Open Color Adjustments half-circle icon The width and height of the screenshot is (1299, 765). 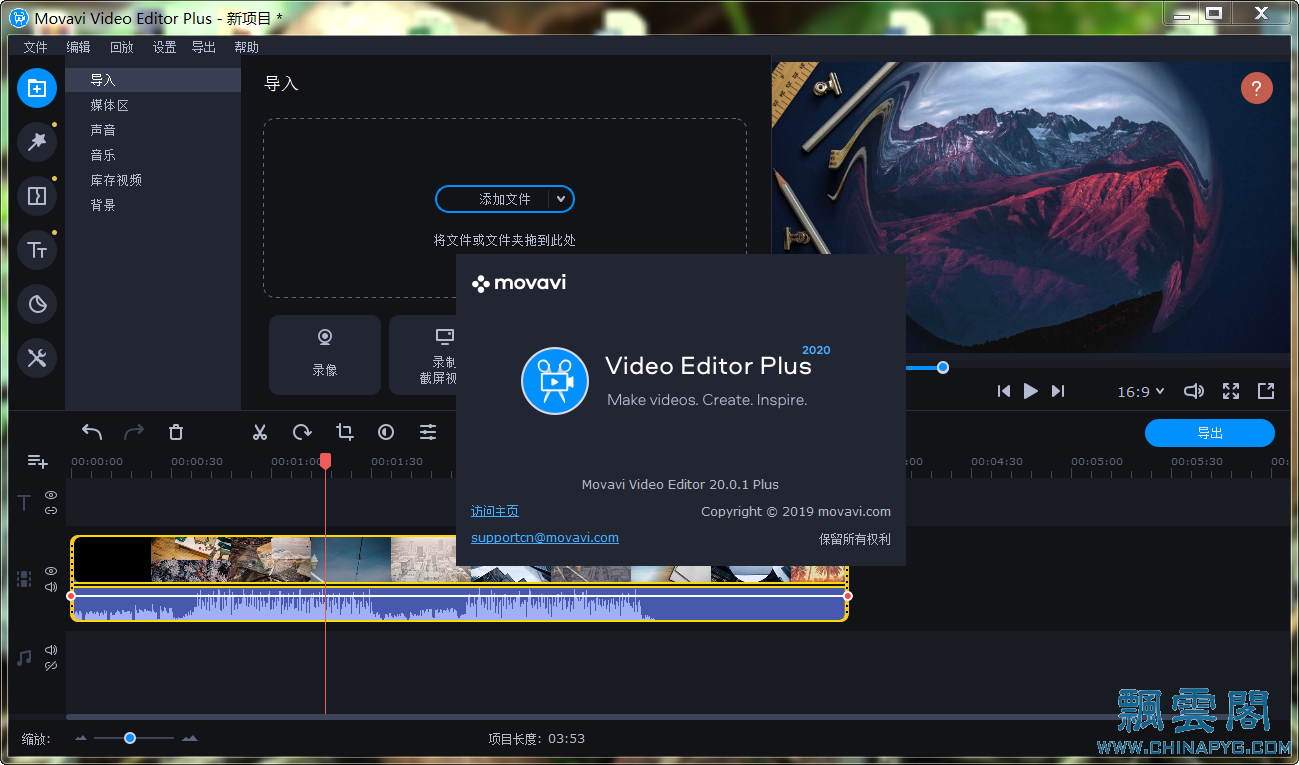click(386, 432)
